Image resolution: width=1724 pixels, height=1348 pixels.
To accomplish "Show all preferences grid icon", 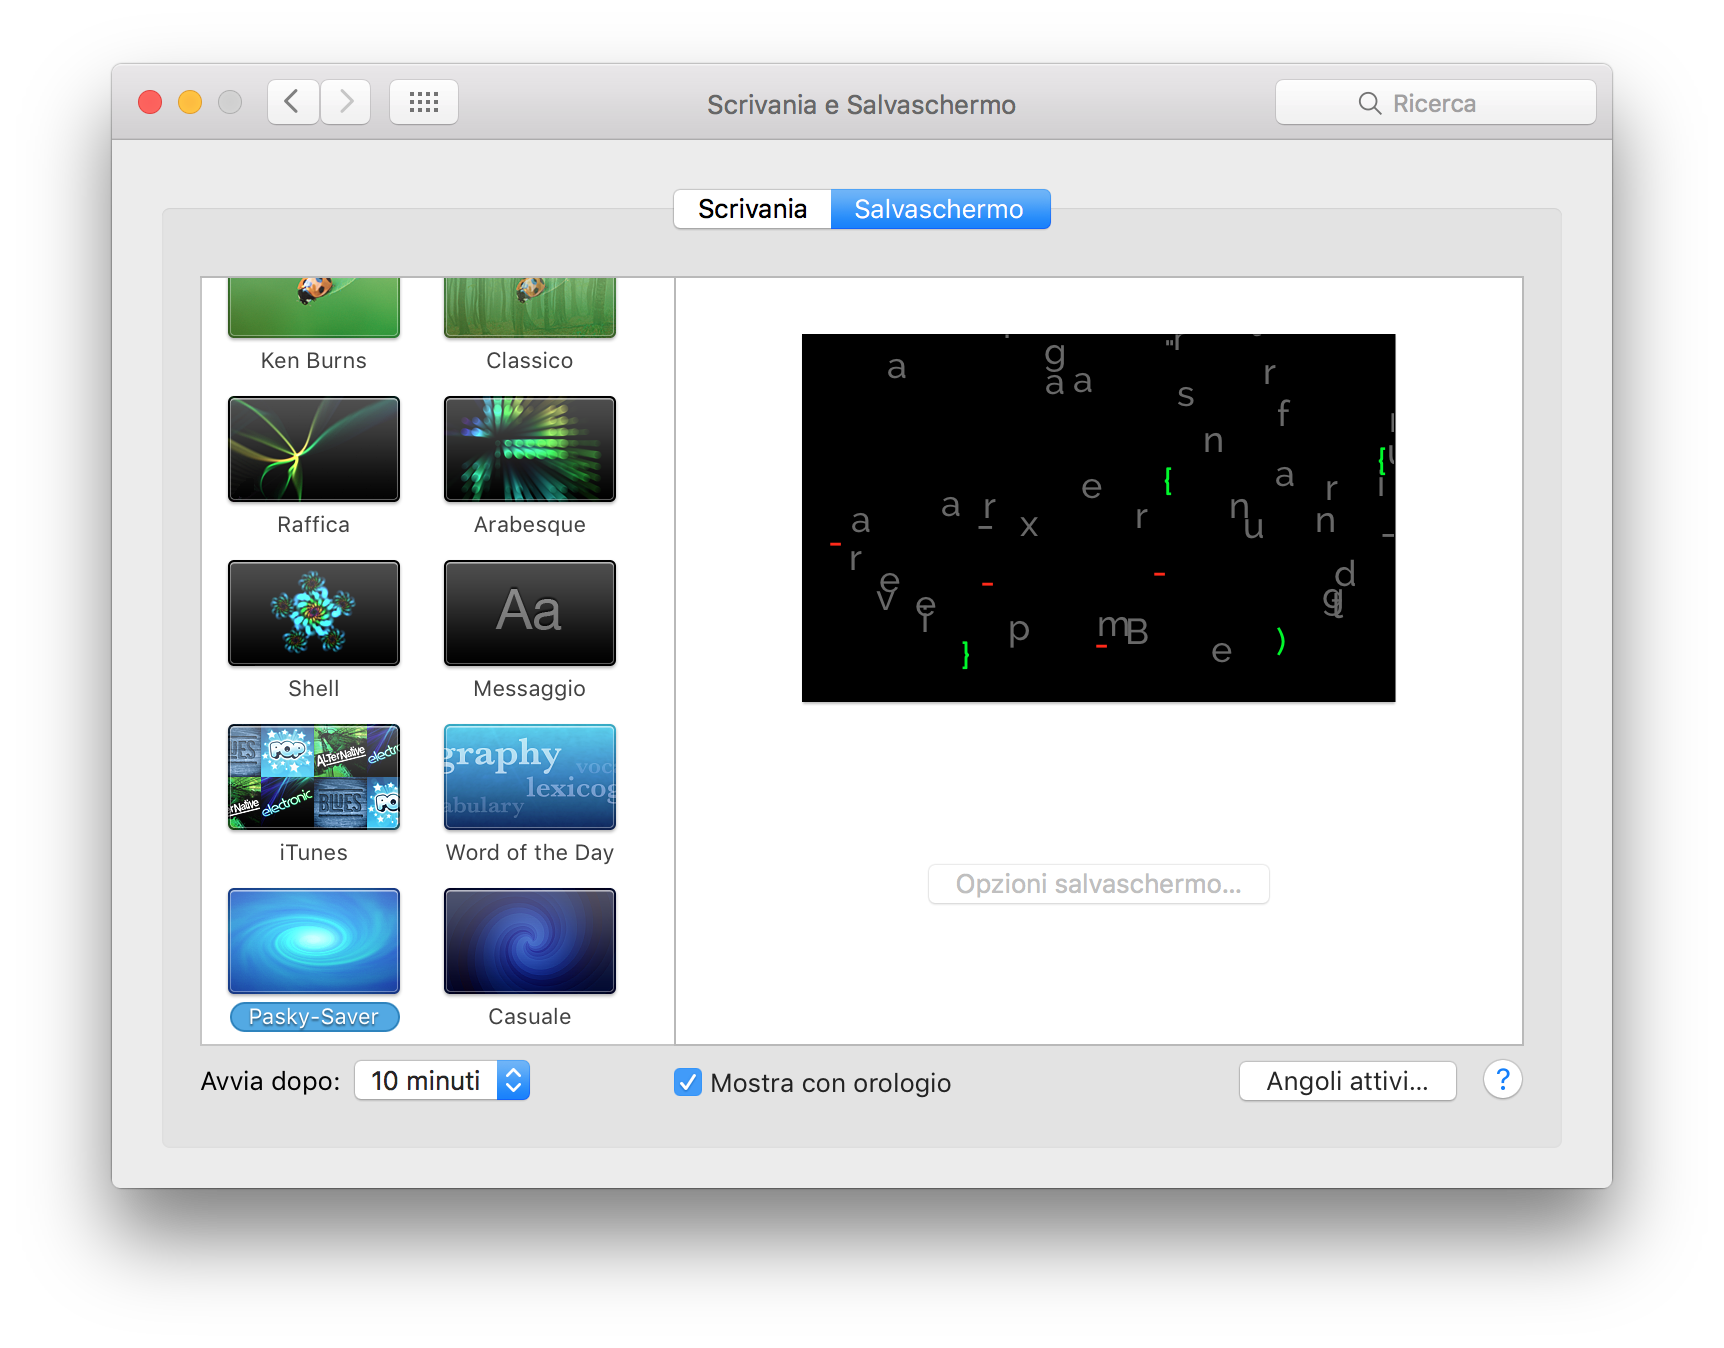I will (424, 102).
